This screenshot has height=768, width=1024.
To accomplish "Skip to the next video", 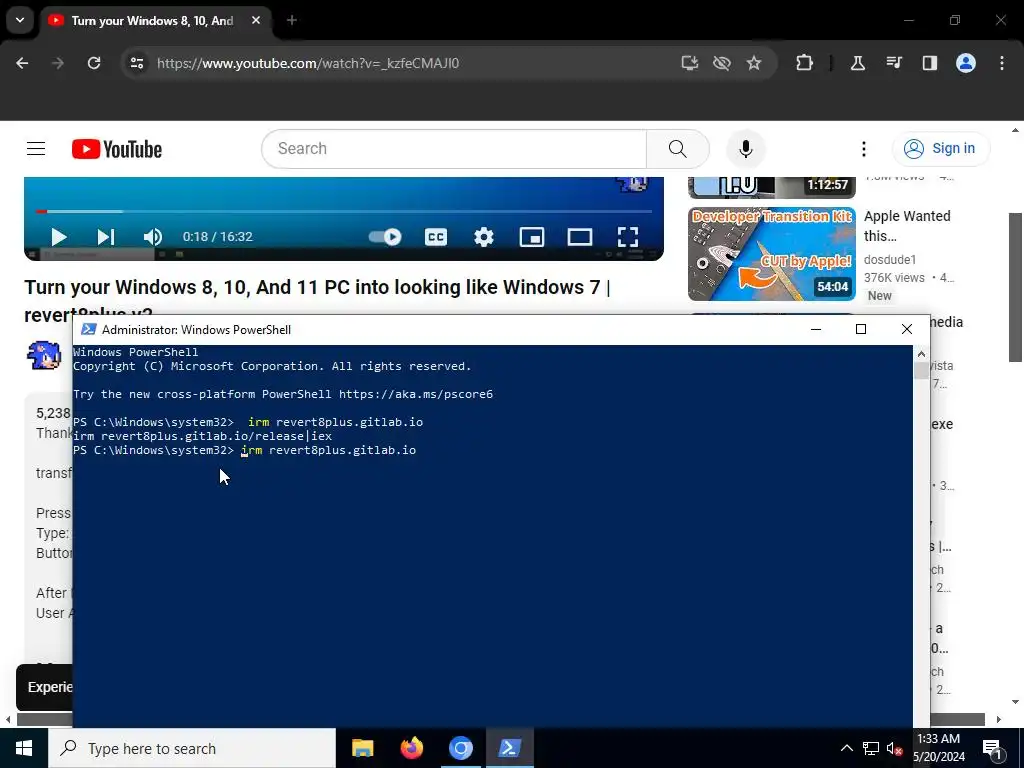I will (106, 237).
